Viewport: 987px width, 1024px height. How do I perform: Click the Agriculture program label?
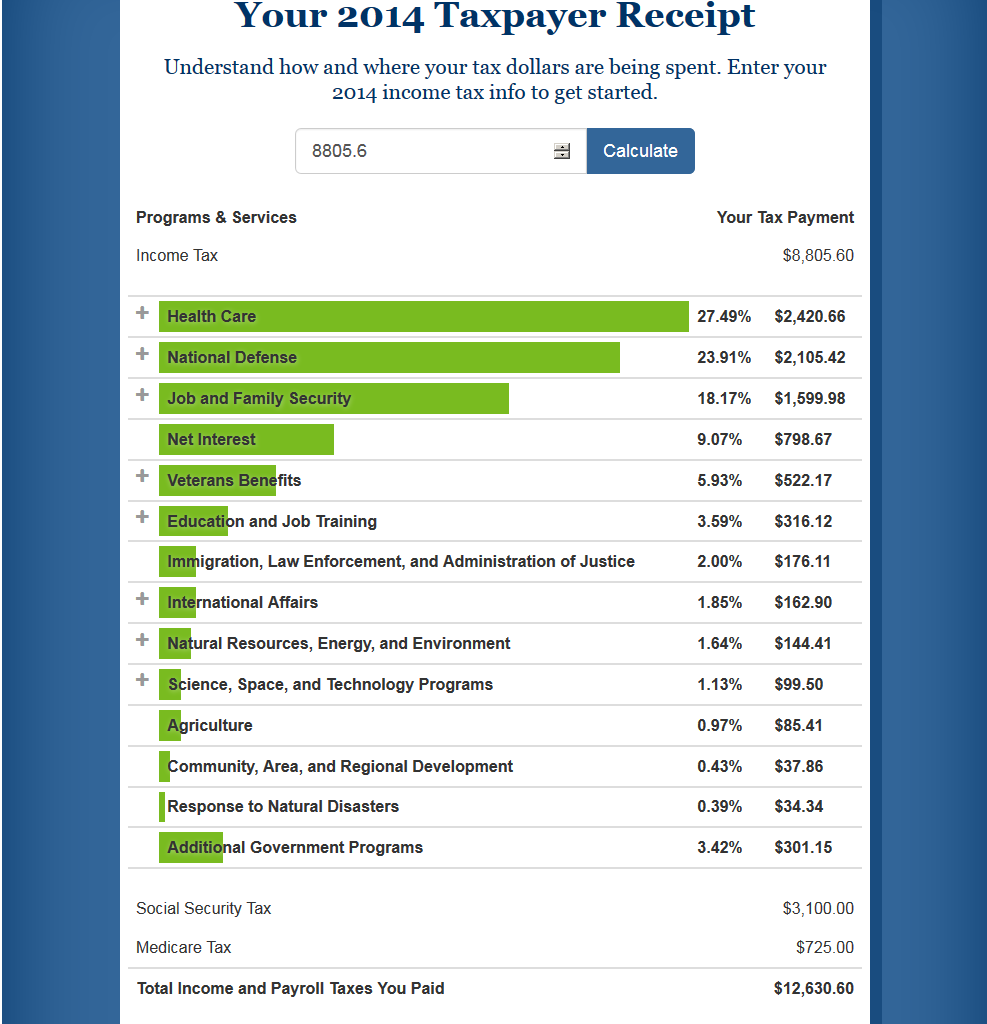[210, 725]
